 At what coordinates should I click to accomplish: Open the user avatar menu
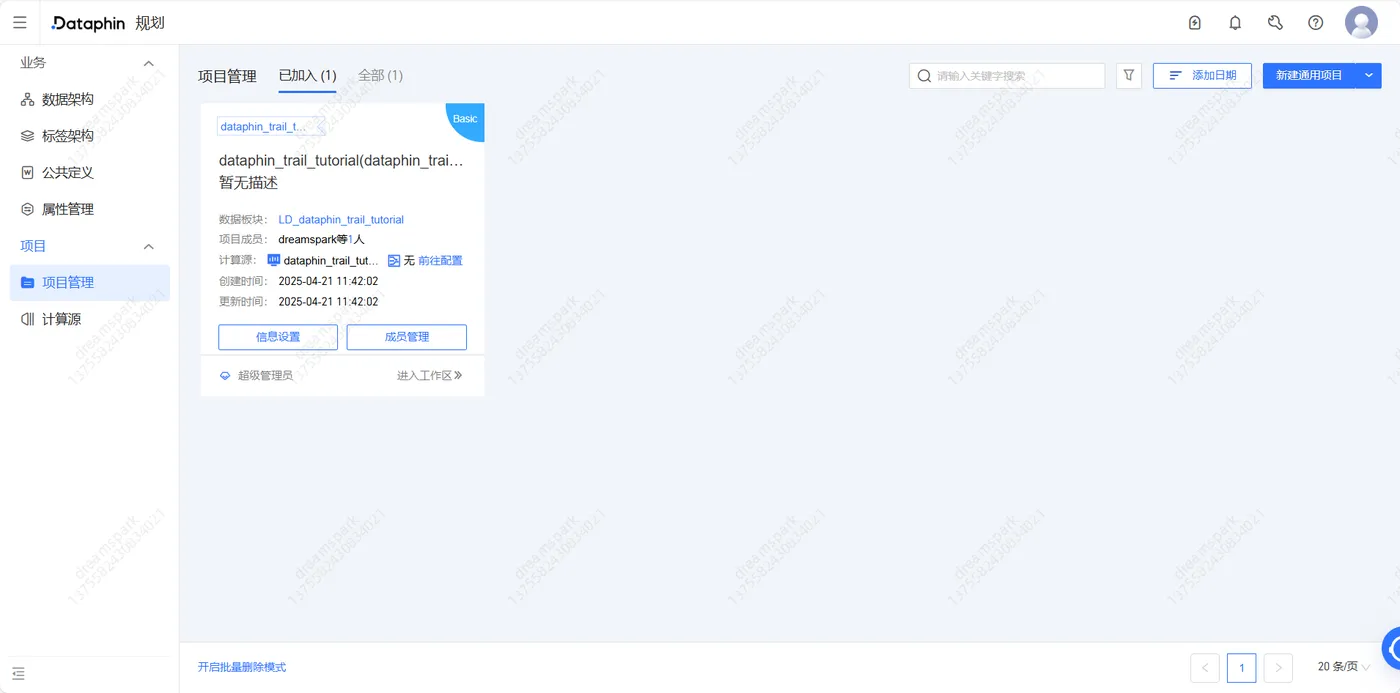[x=1361, y=22]
